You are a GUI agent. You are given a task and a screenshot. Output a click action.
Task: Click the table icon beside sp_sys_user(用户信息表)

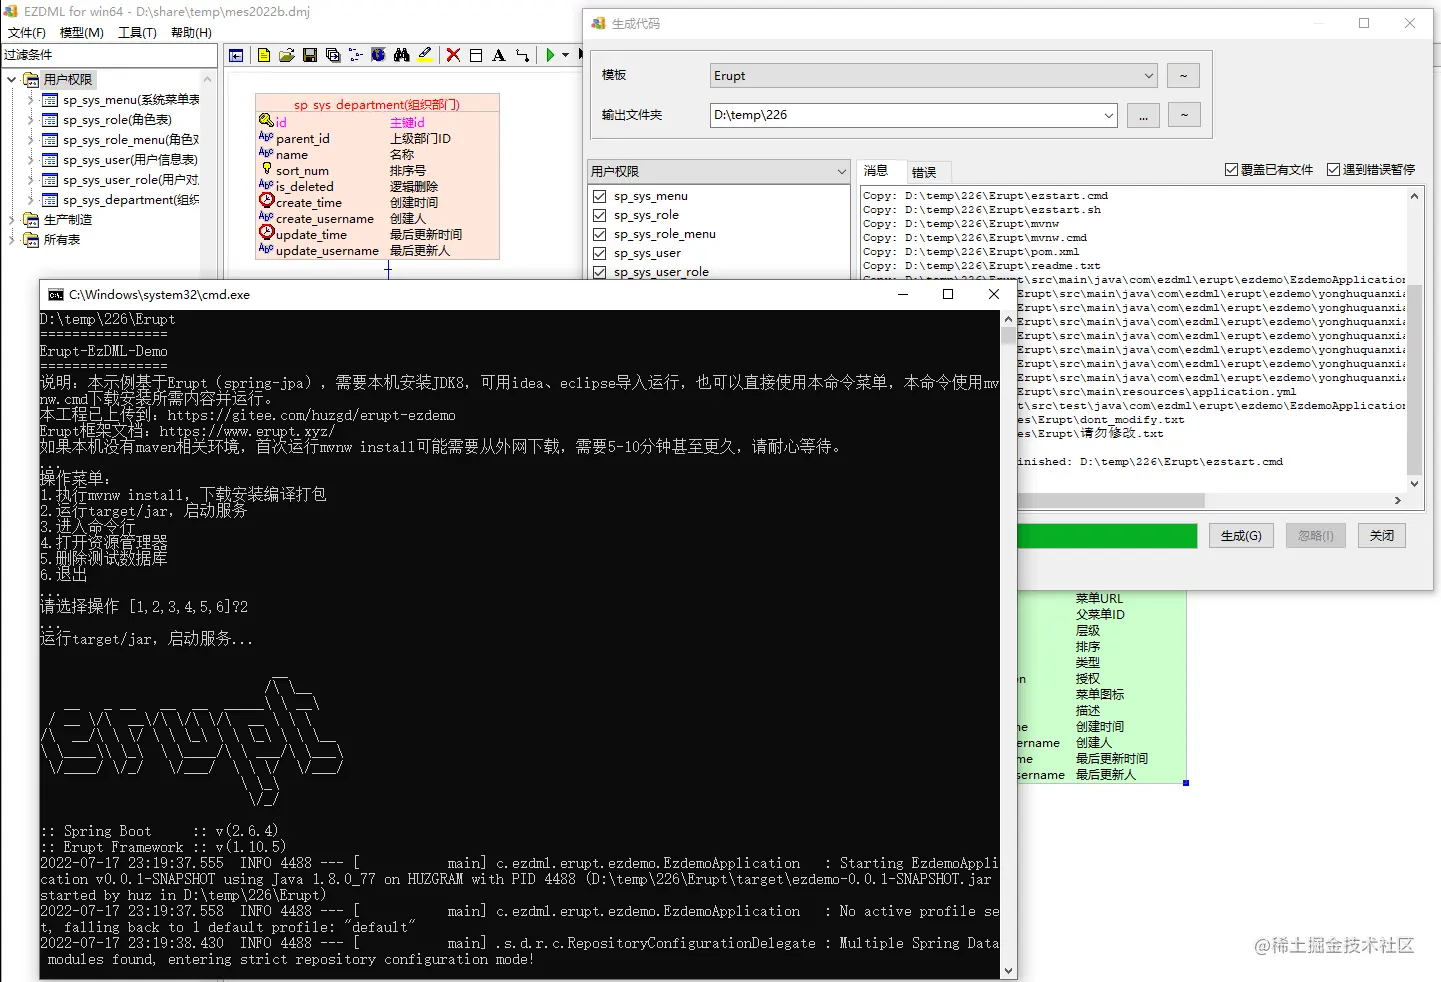[x=50, y=160]
